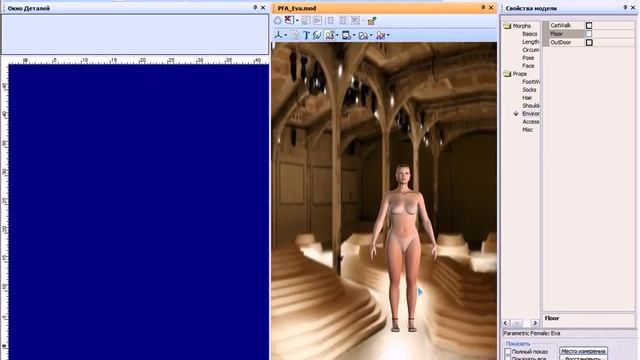Select Environment item under Props

coord(531,114)
